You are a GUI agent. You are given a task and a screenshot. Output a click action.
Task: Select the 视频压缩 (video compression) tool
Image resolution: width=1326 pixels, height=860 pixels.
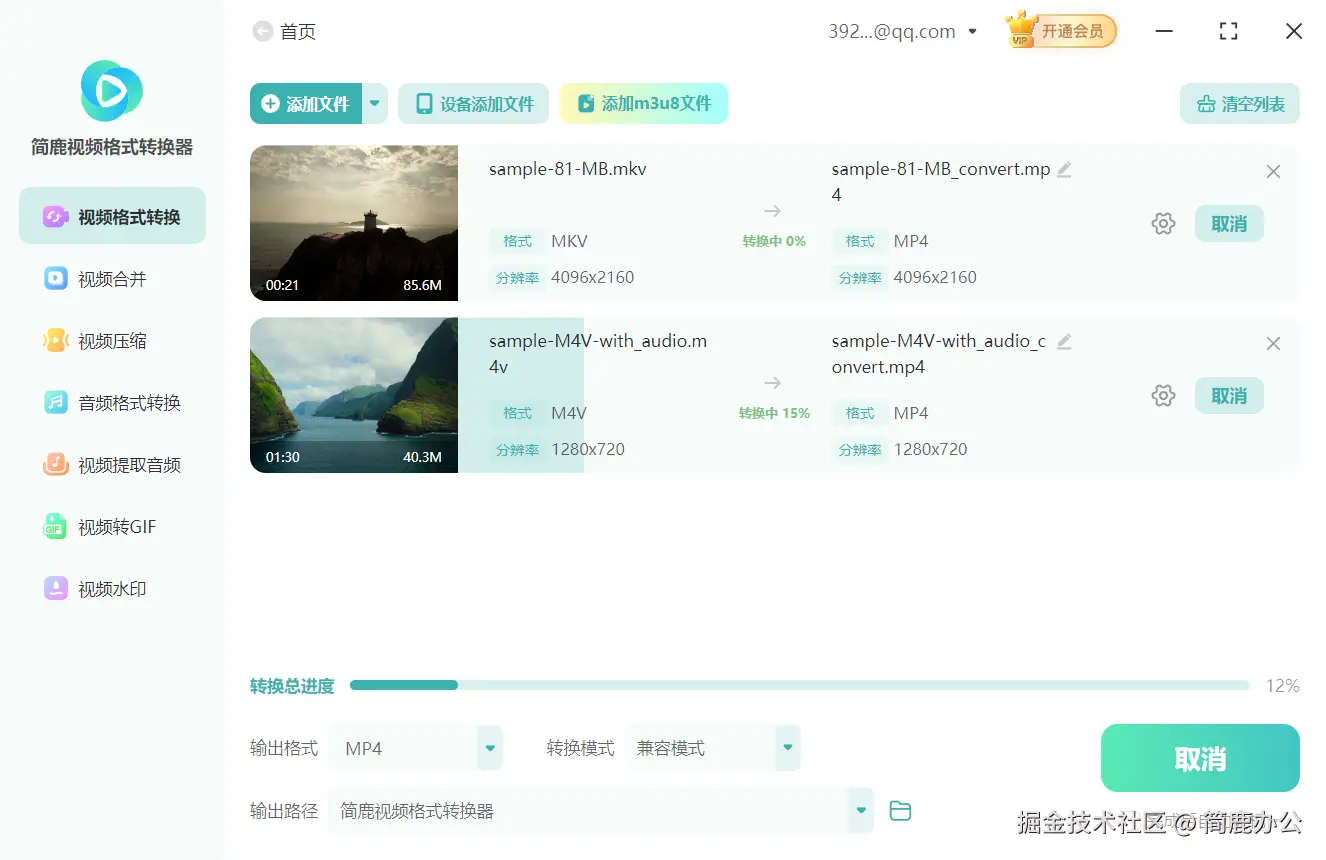point(111,340)
